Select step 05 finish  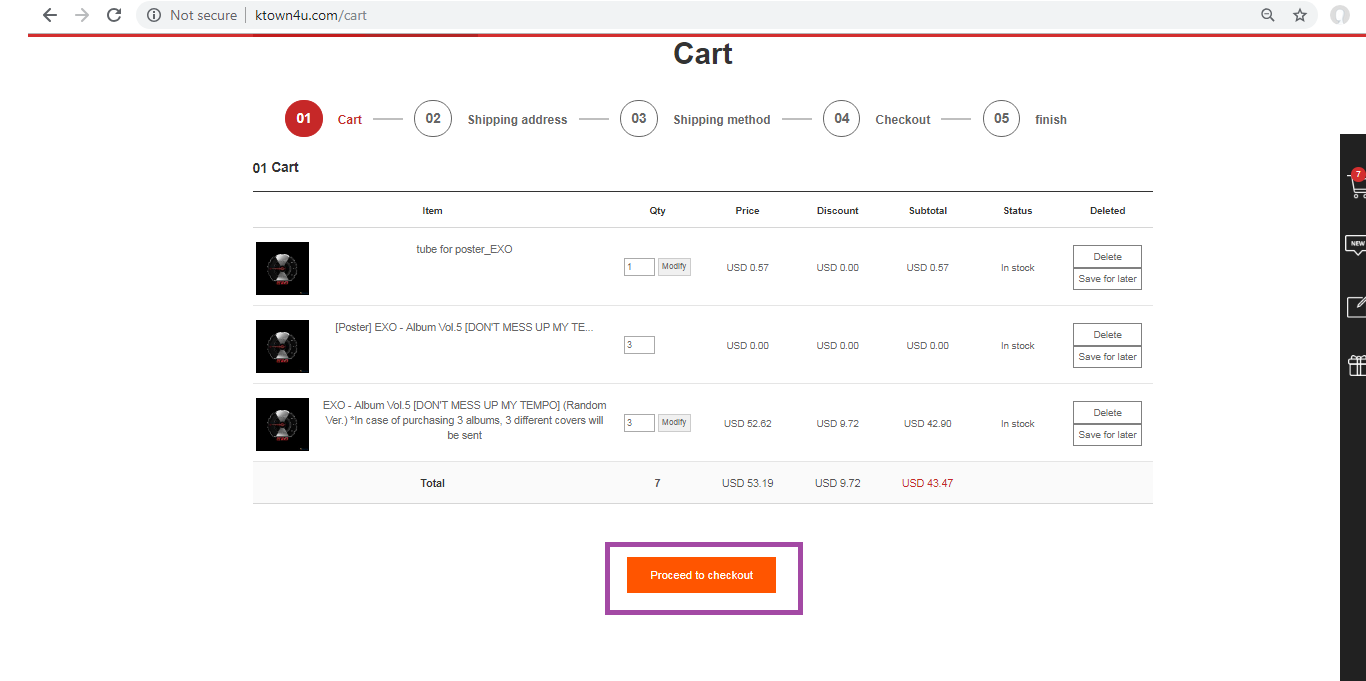[x=1002, y=118]
